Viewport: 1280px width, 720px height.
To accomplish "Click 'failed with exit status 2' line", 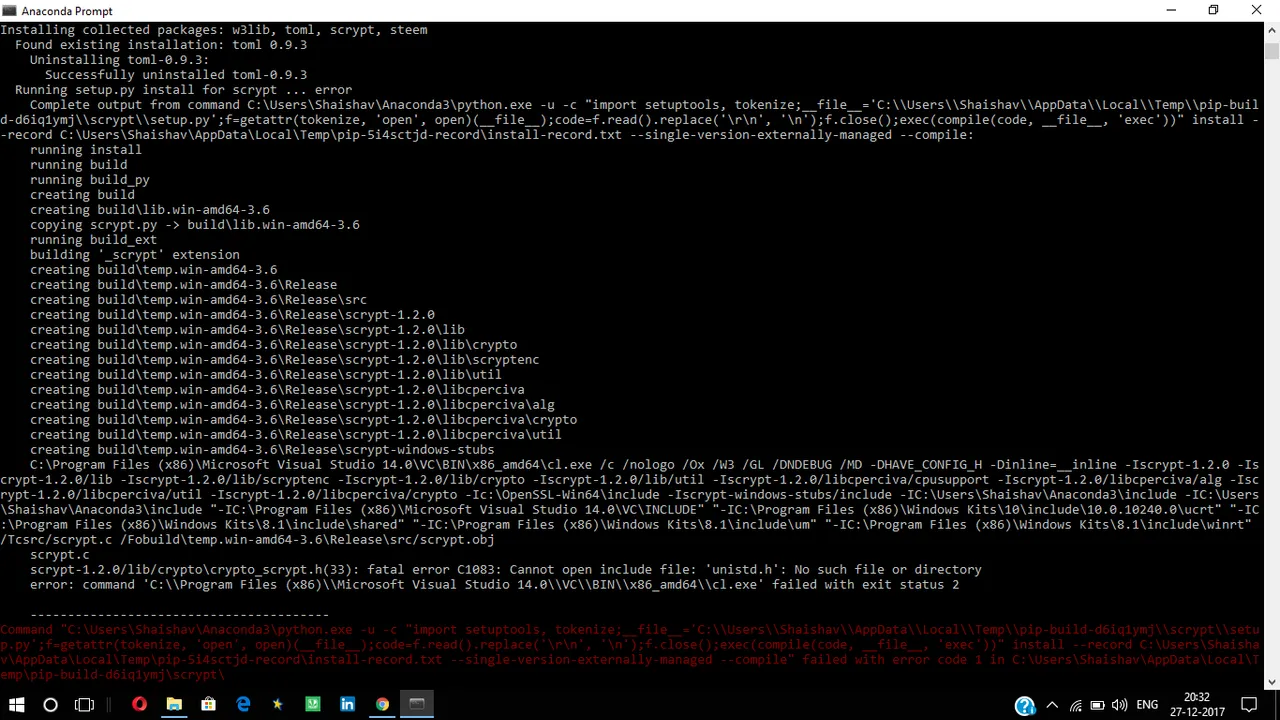I will [x=494, y=585].
